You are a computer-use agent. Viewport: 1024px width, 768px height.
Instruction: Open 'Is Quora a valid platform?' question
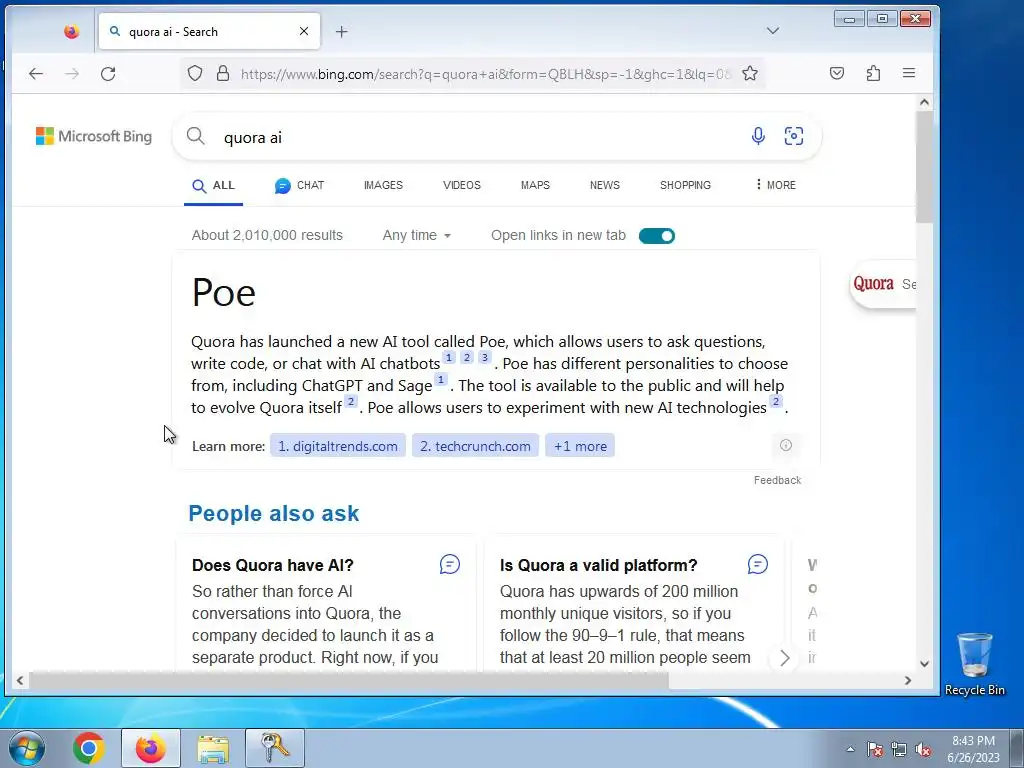coord(598,566)
